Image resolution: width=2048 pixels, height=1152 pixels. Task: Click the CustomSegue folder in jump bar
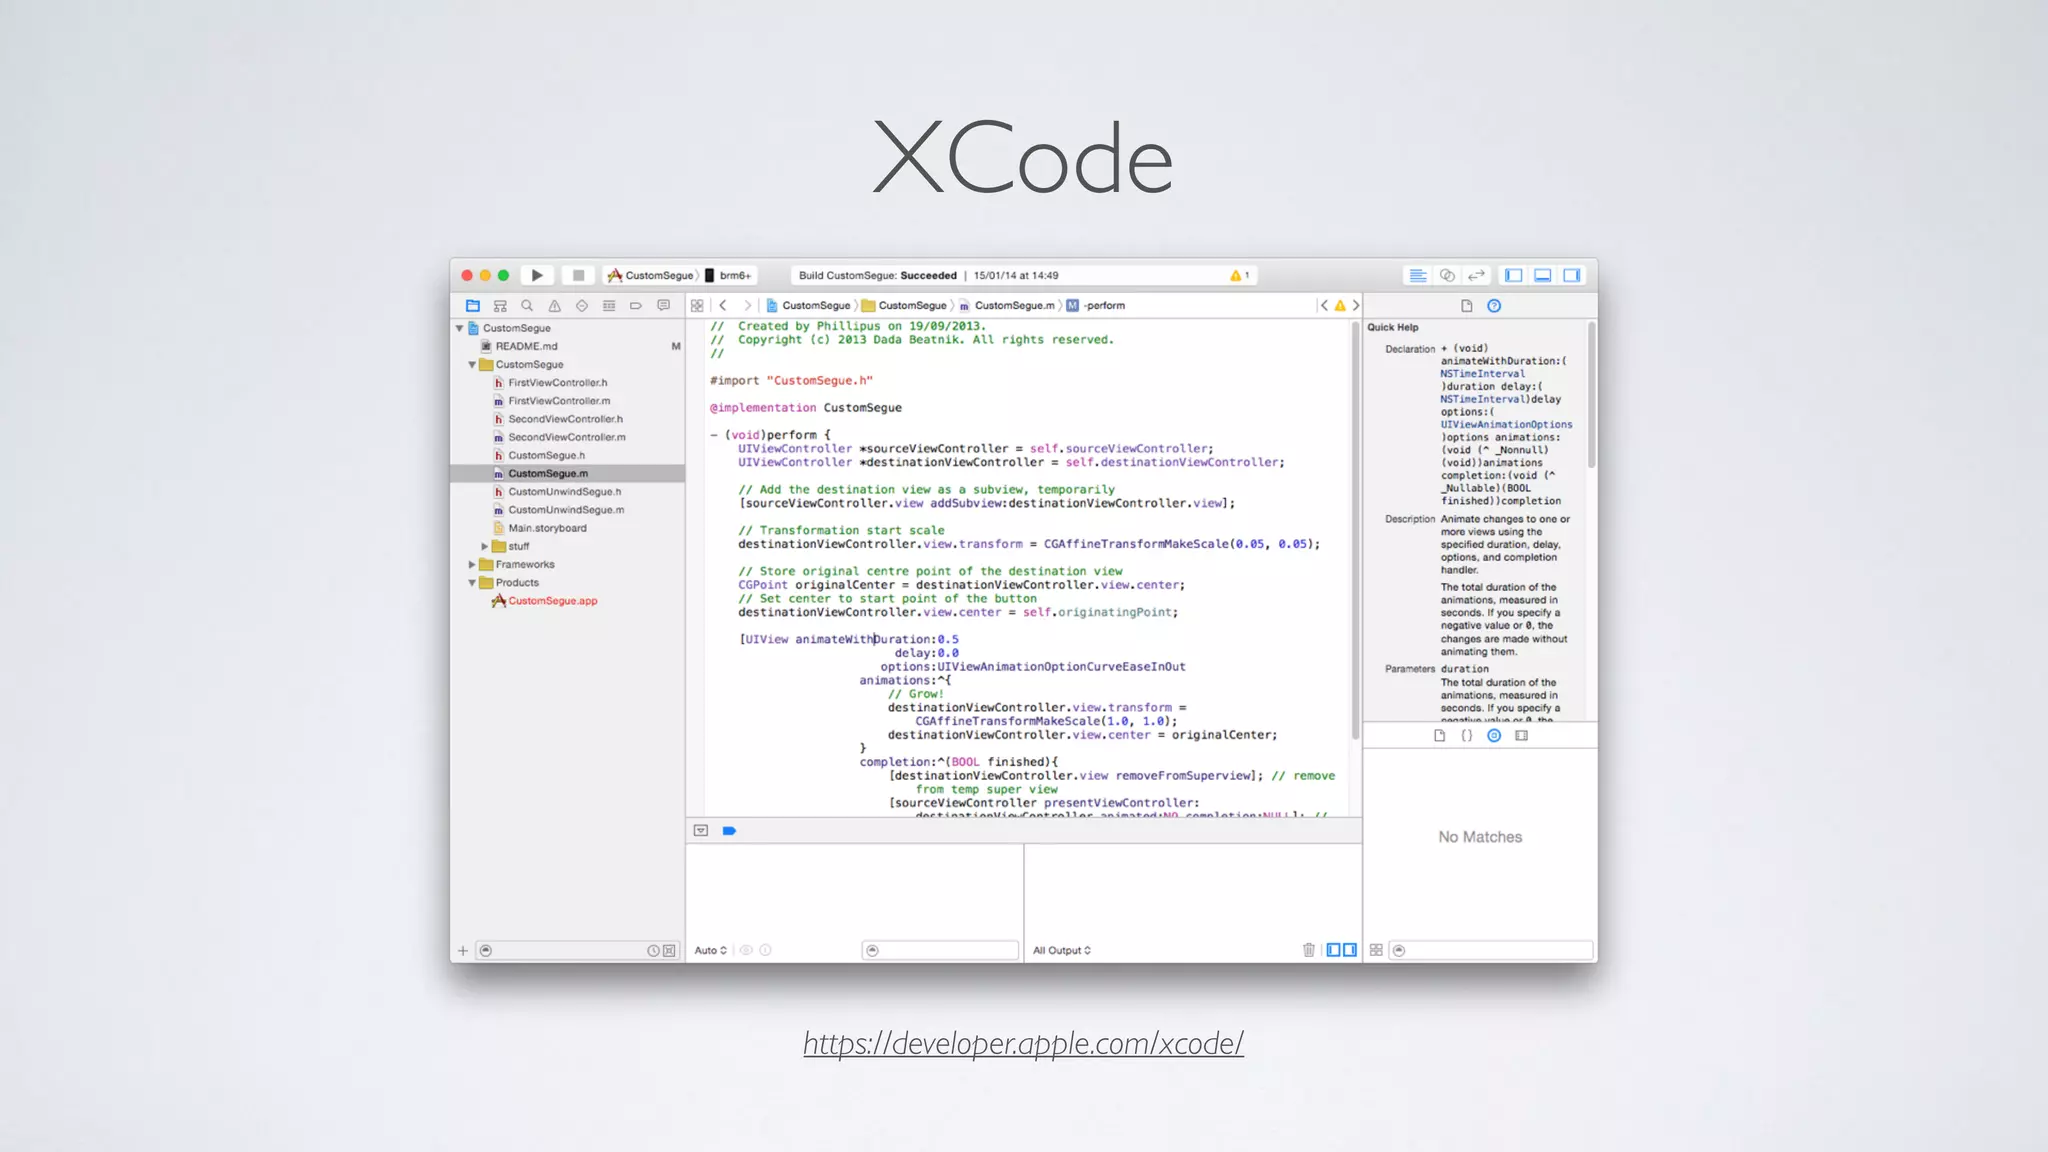(x=904, y=306)
